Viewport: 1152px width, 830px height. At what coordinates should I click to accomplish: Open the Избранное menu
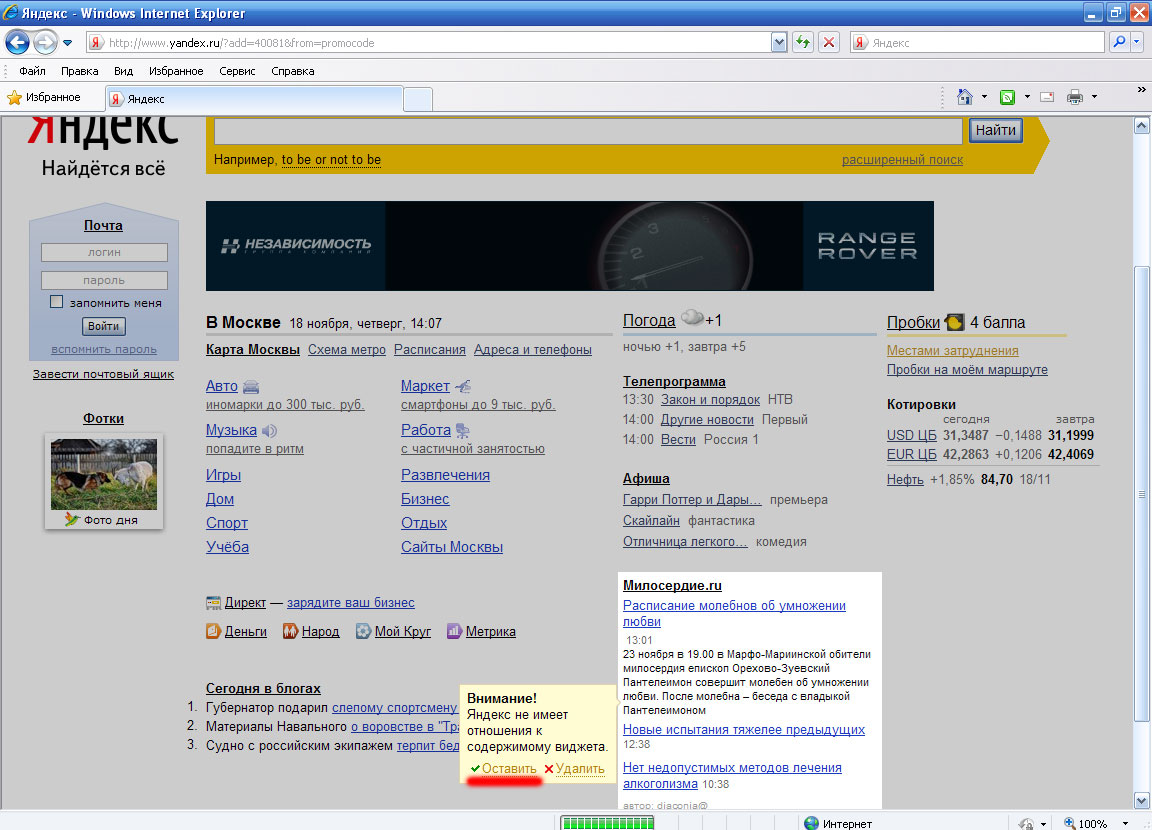(x=176, y=71)
